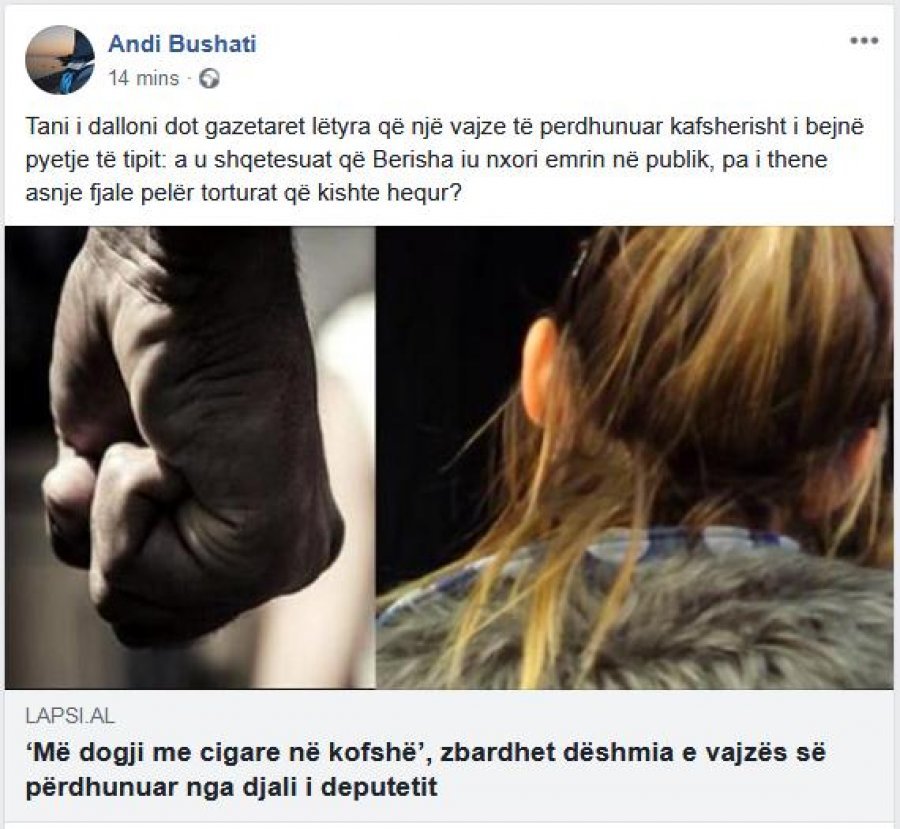The width and height of the screenshot is (900, 829).
Task: Open the three-dots post options menu
Action: coord(864,41)
